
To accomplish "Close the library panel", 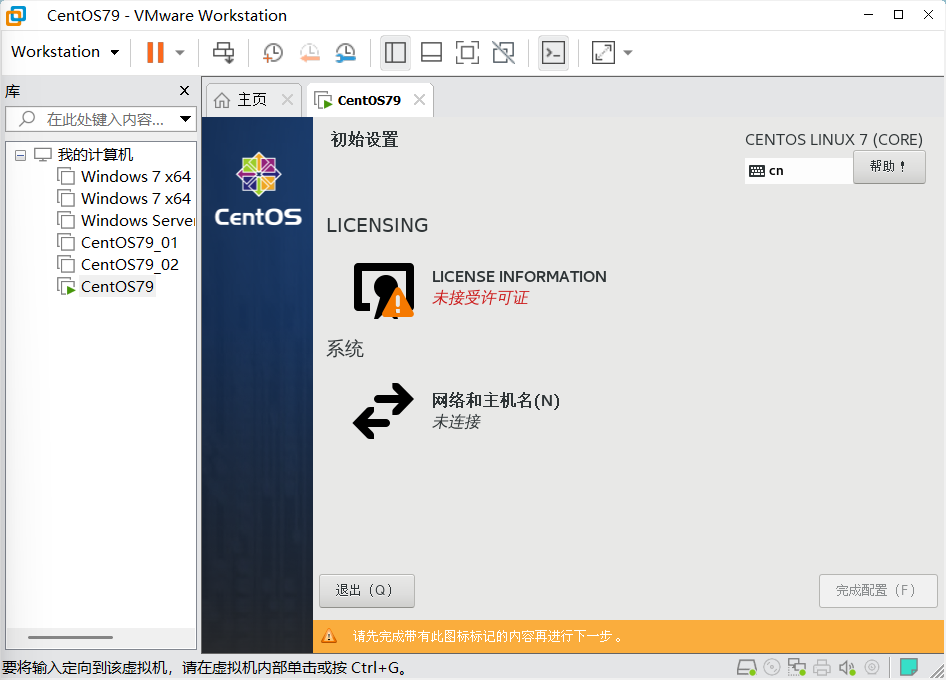I will (185, 91).
